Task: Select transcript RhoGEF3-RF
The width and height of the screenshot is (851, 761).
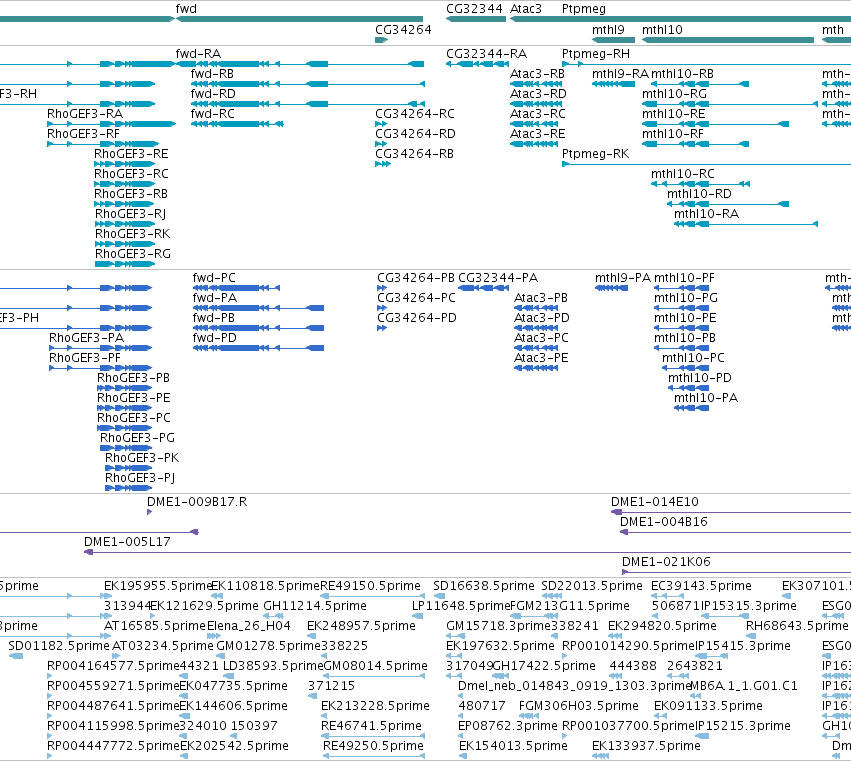Action: (x=83, y=134)
